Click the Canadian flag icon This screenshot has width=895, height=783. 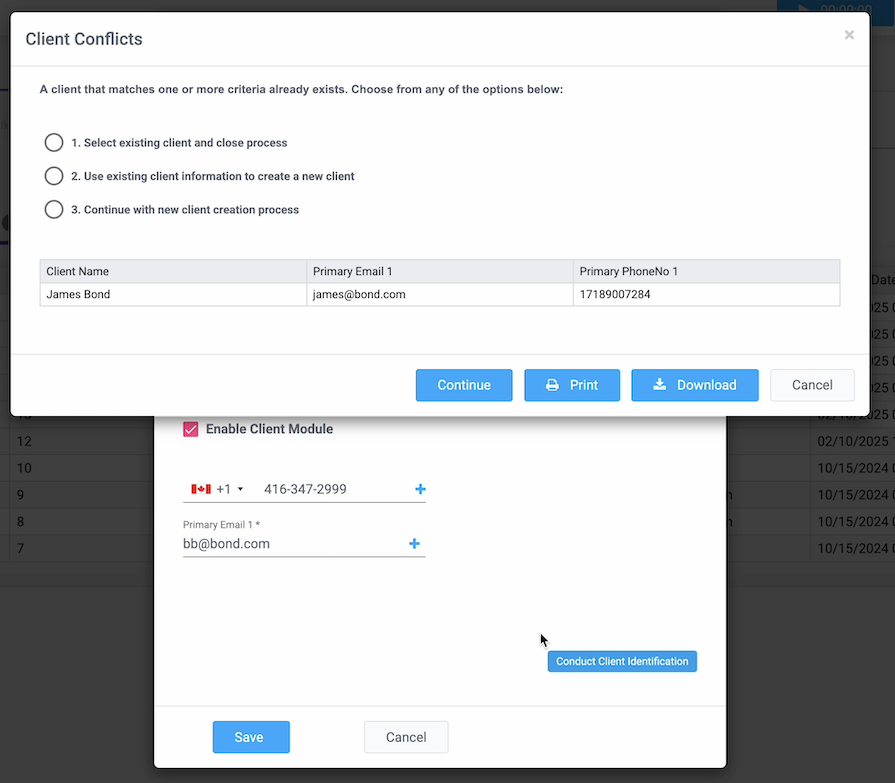200,489
